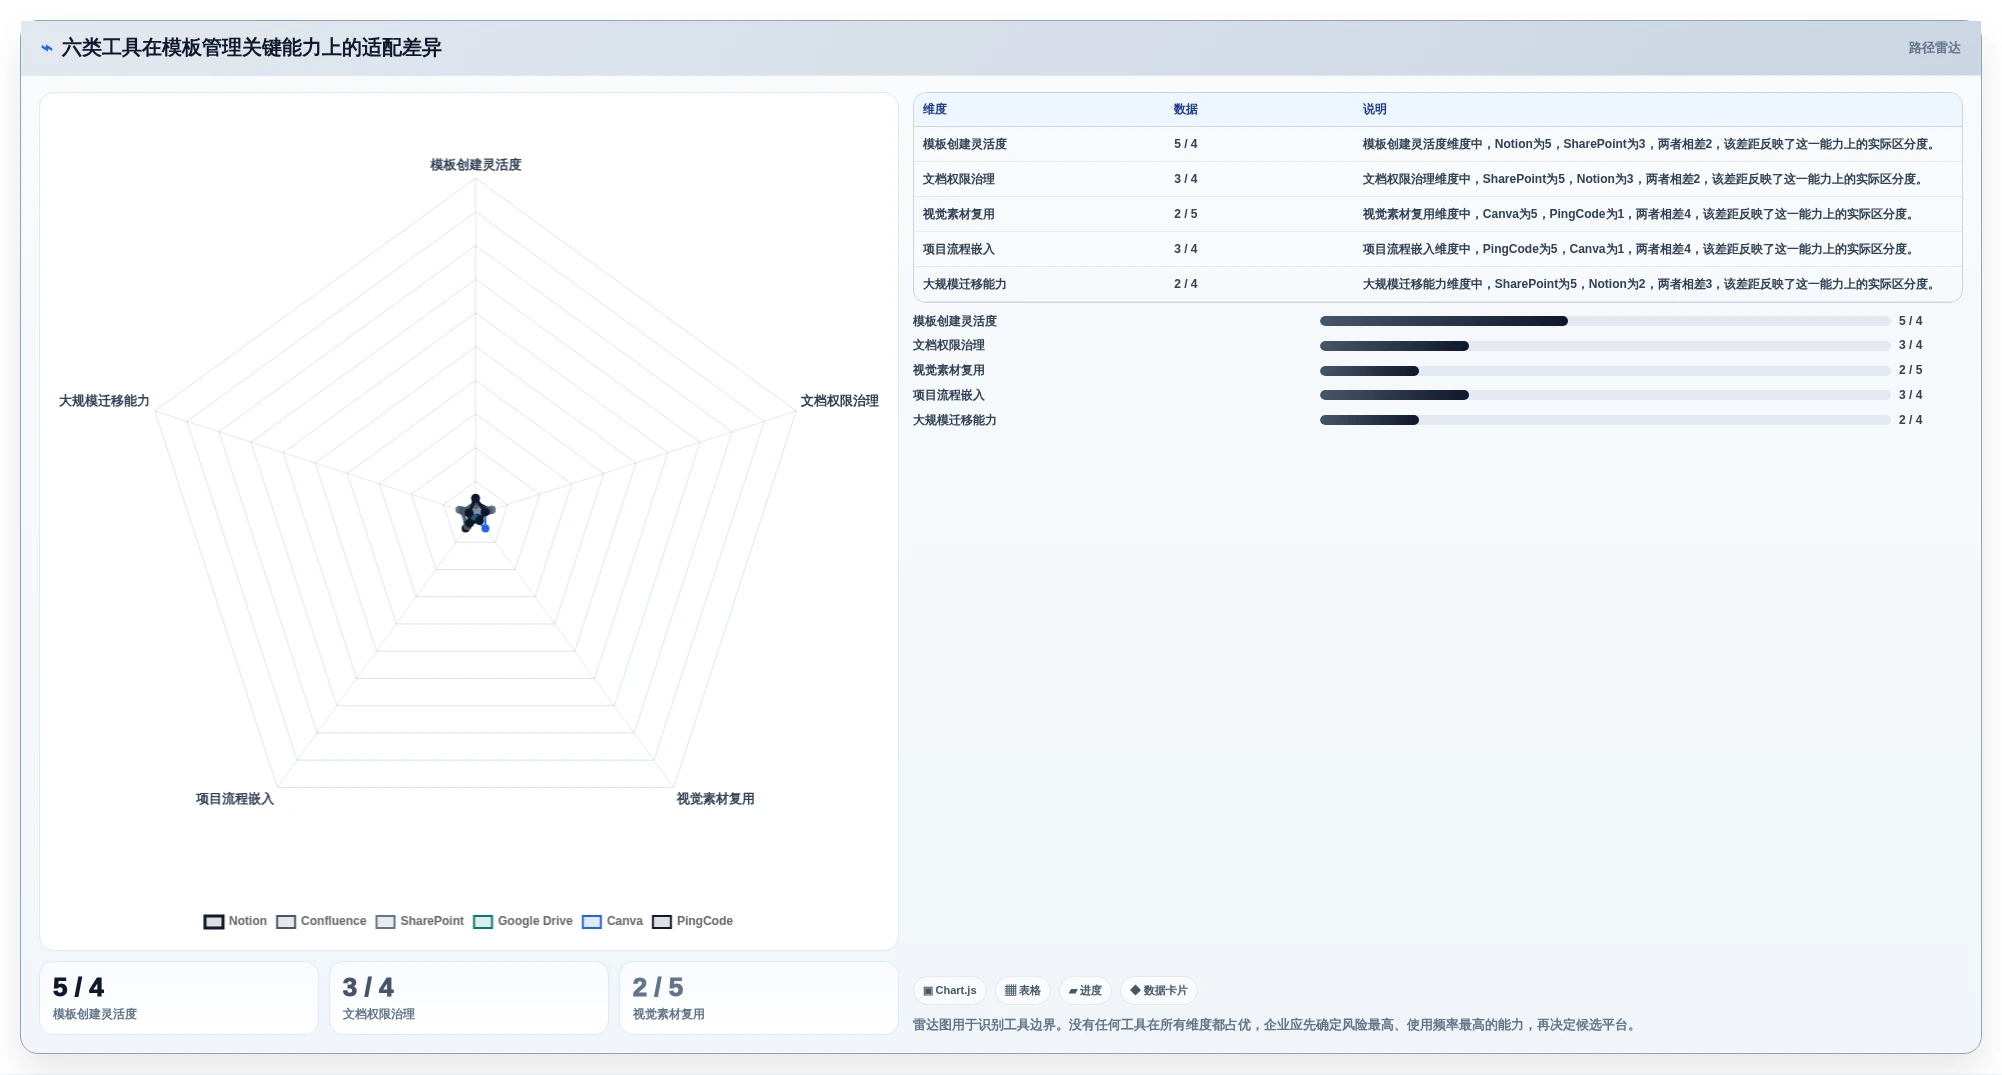Click the 视觉素材复用 progress bar
The image size is (2002, 1075).
coord(1605,371)
